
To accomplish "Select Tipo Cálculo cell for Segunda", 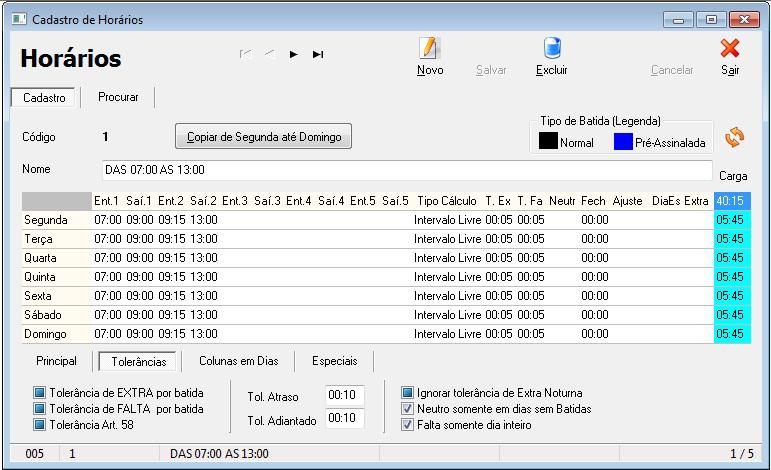I will click(447, 219).
